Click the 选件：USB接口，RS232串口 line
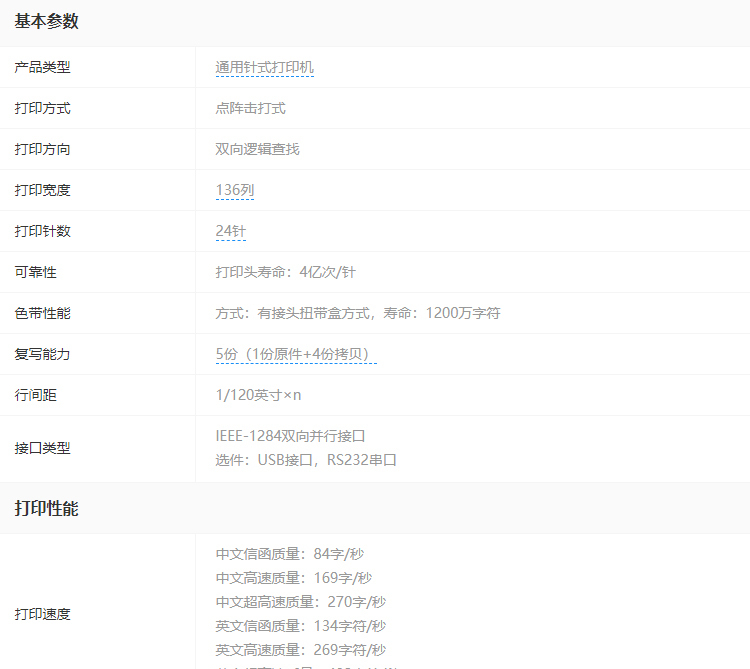The height and width of the screenshot is (669, 750). [x=306, y=460]
